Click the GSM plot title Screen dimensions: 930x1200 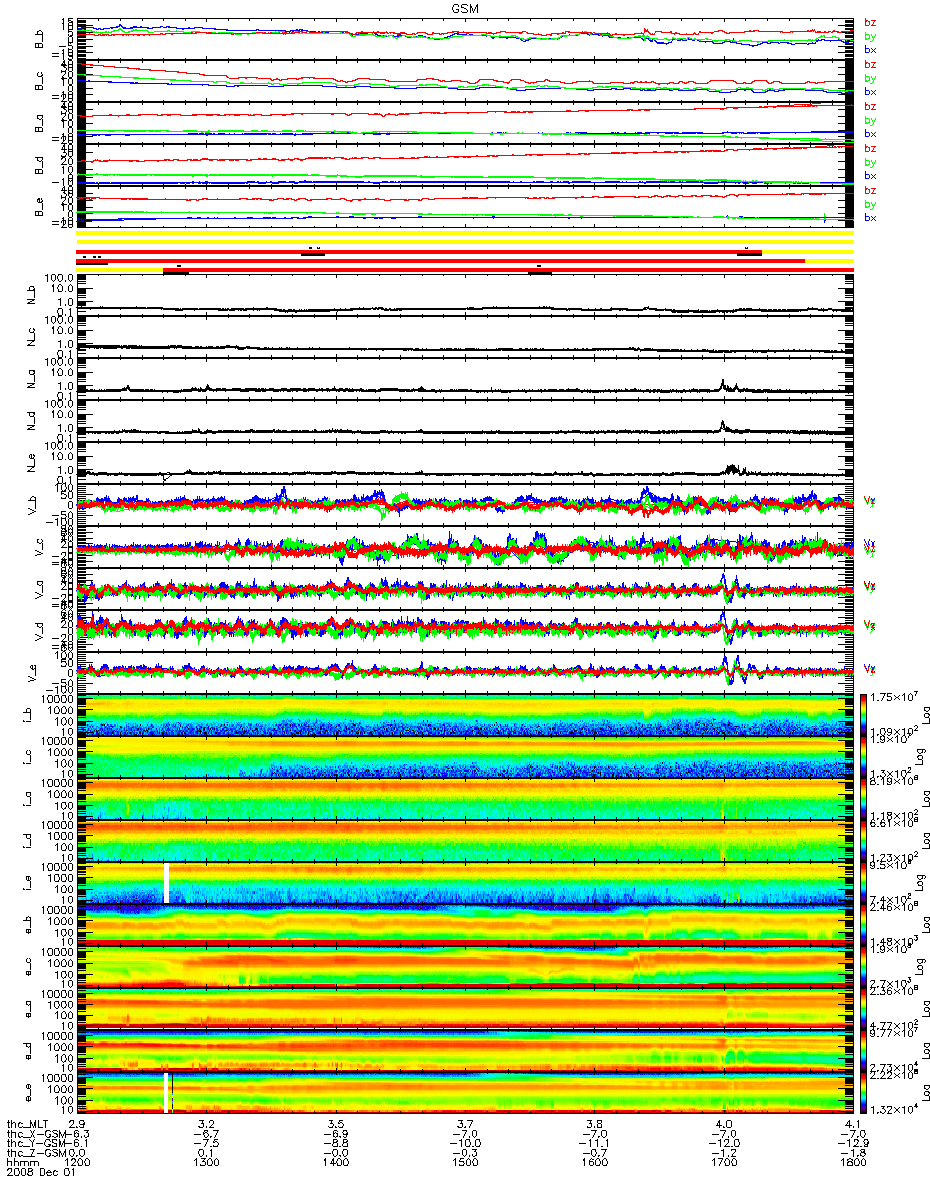click(464, 9)
